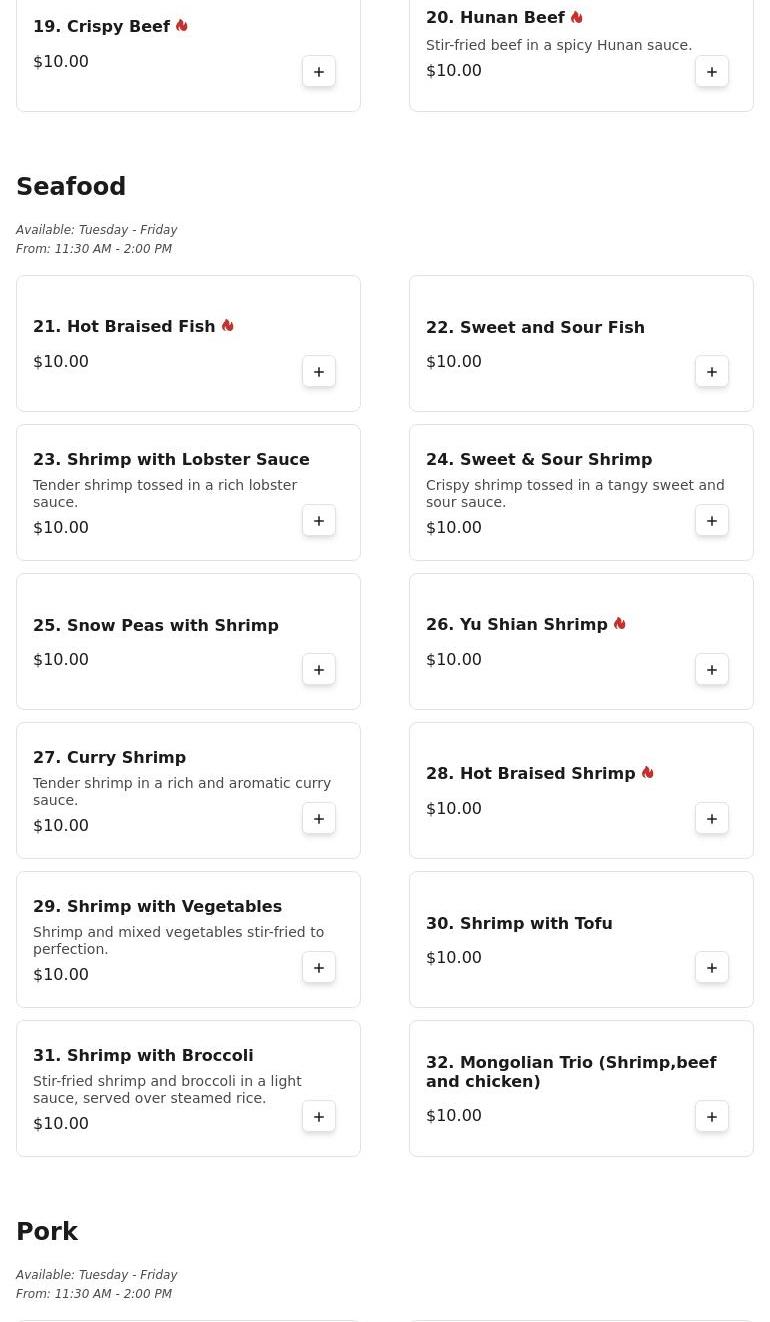Add Mongolian Trio to the cart
The image size is (770, 1322).
(712, 1117)
